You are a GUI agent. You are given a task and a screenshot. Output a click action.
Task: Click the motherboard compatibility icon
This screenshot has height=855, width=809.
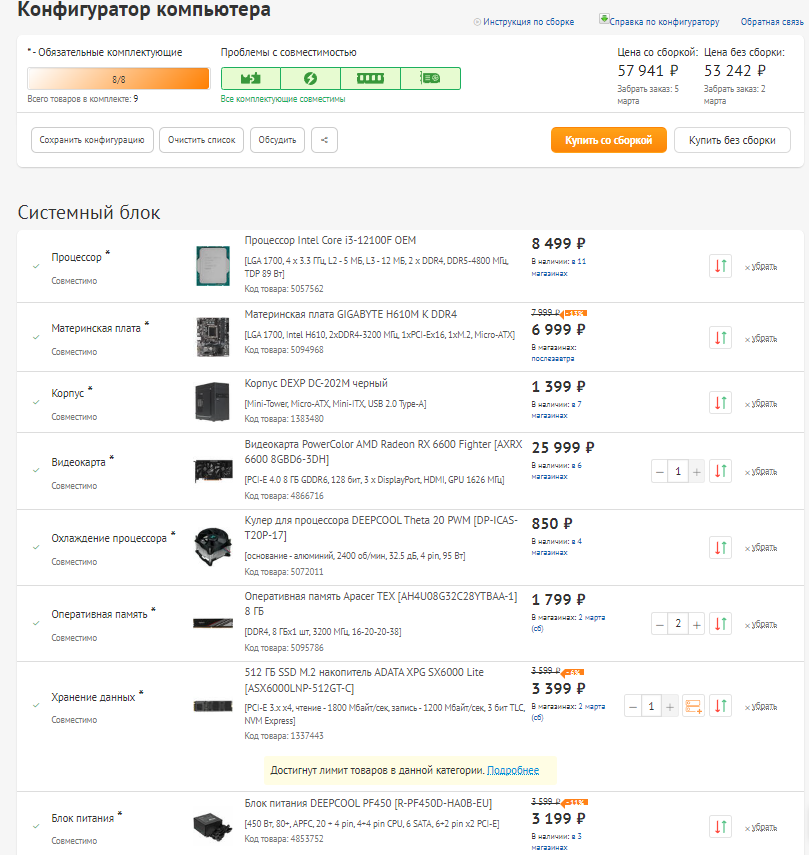[x=251, y=79]
